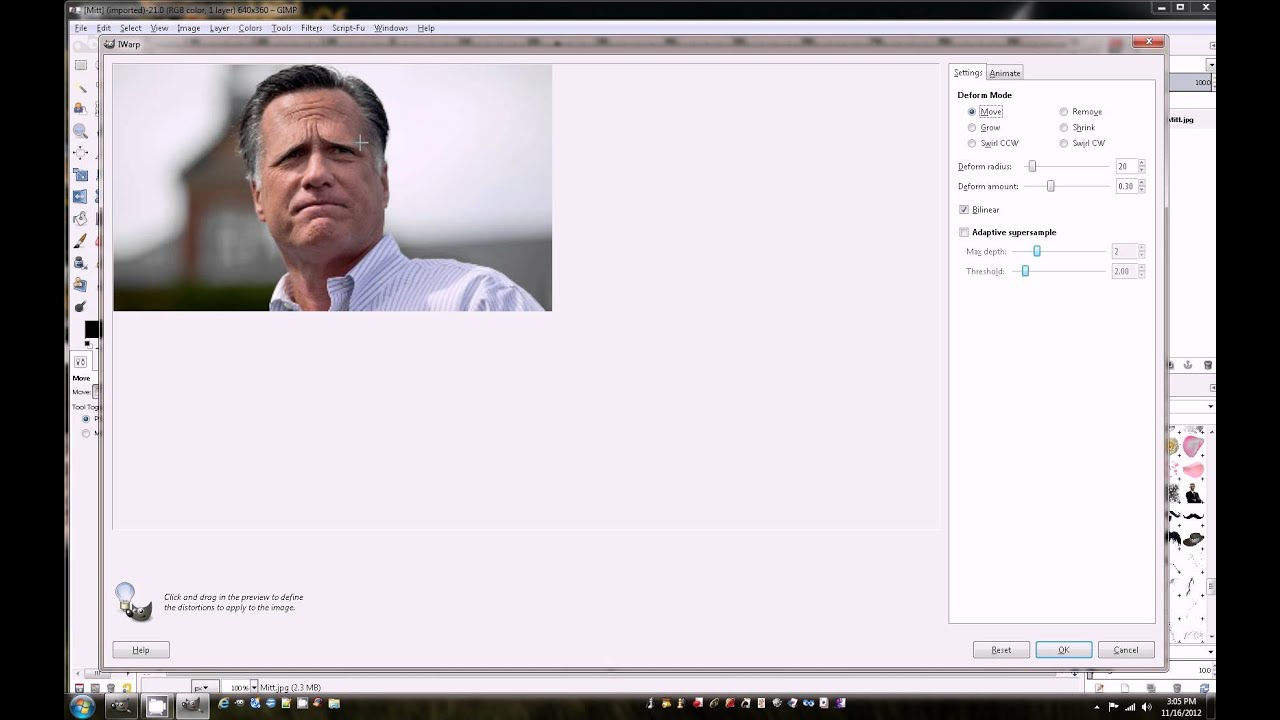The height and width of the screenshot is (720, 1280).
Task: Click the Mitt.jpg status bar text
Action: (x=292, y=688)
